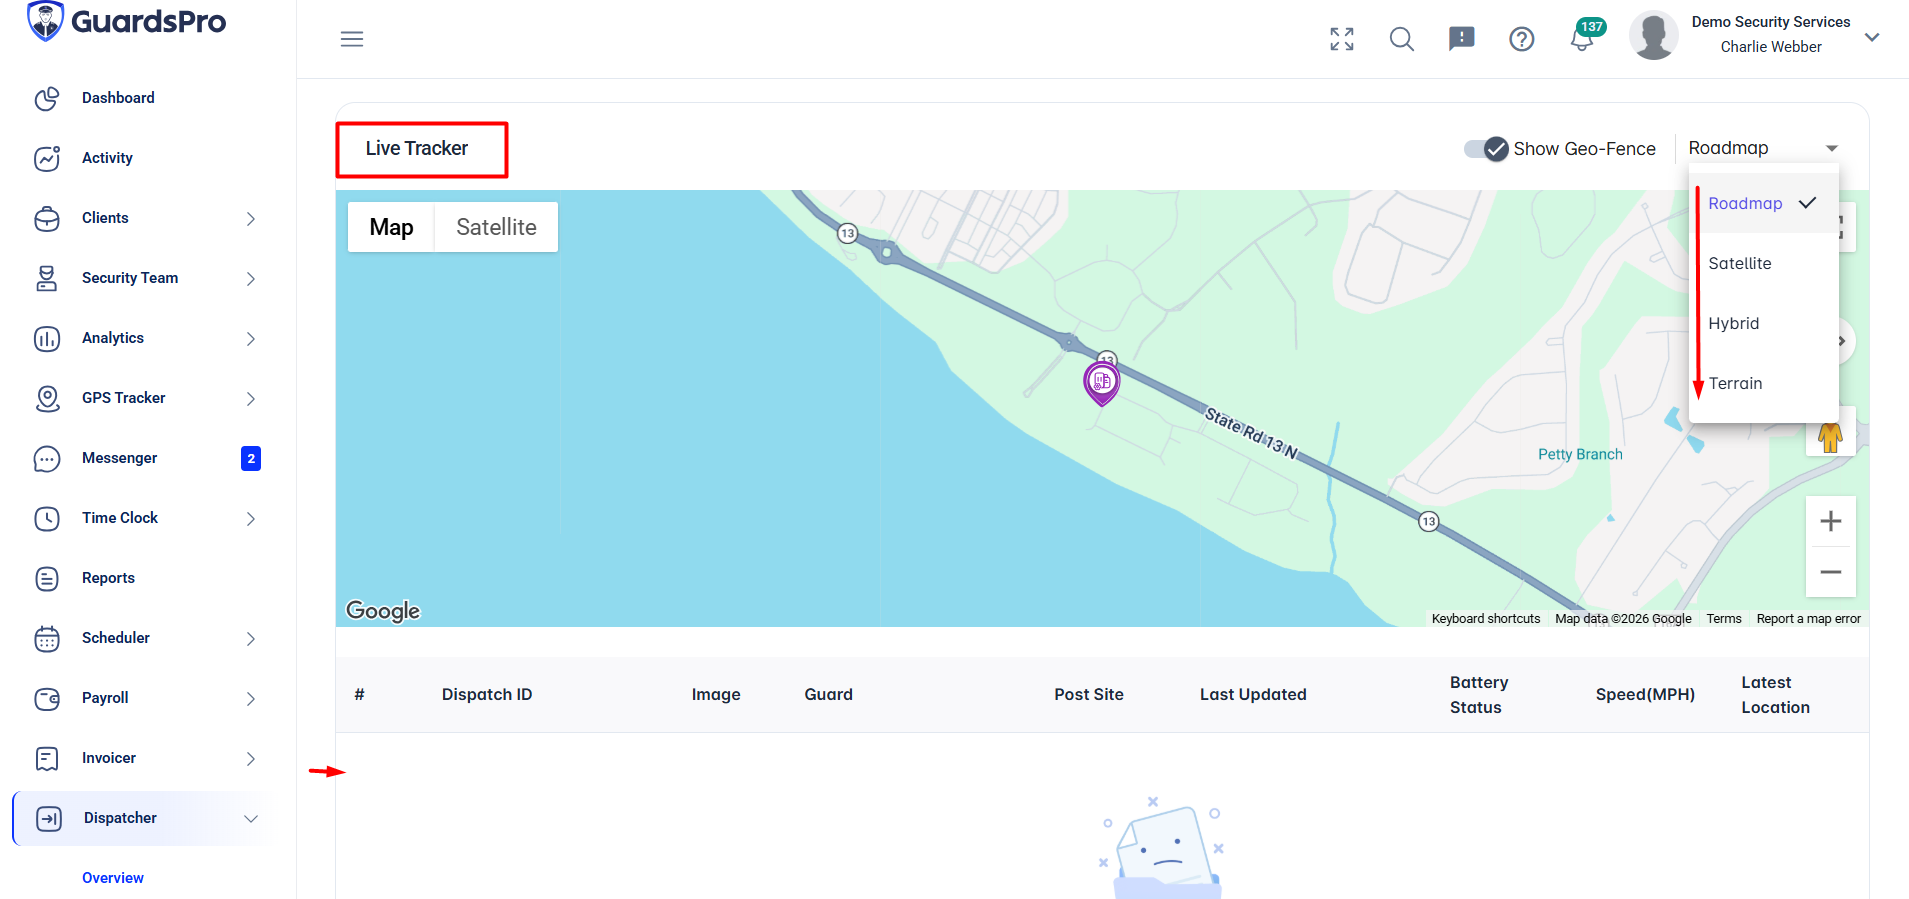Screen dimensions: 1909x899
Task: Open the Roadmap map type dropdown
Action: point(1763,148)
